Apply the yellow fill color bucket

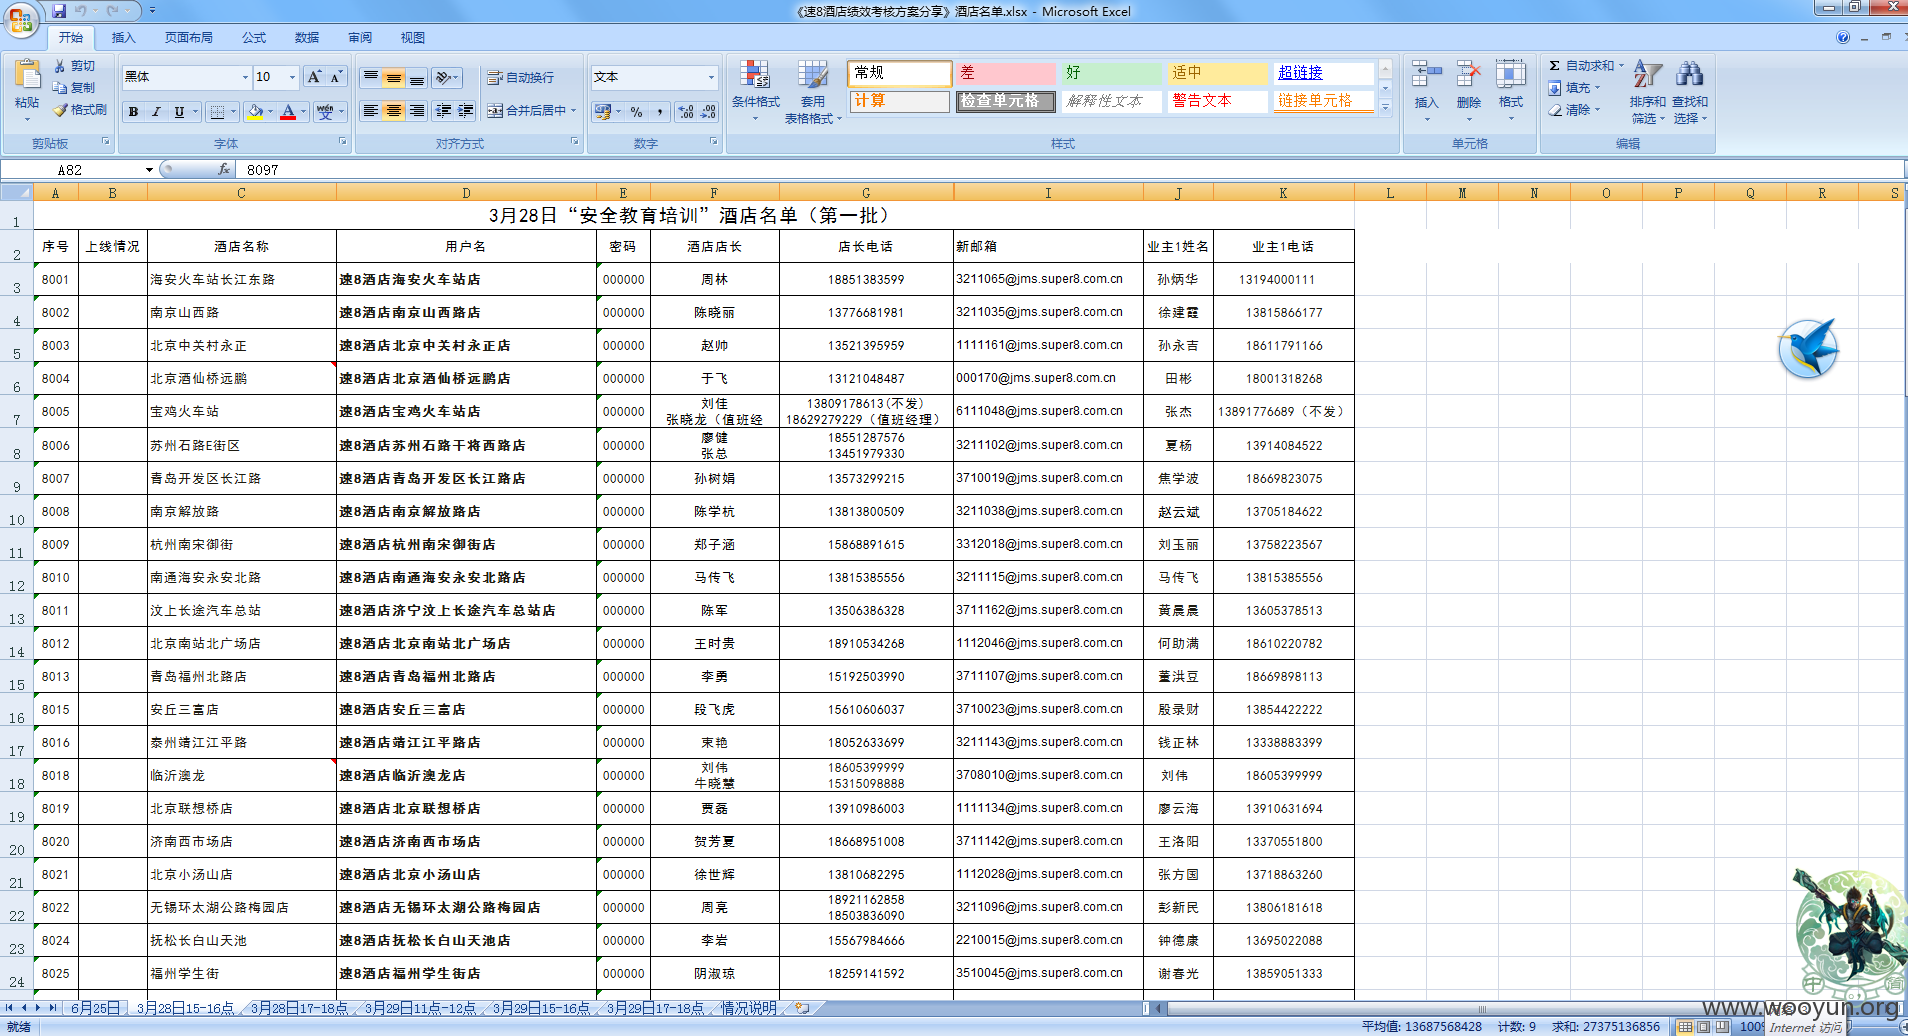[x=256, y=112]
